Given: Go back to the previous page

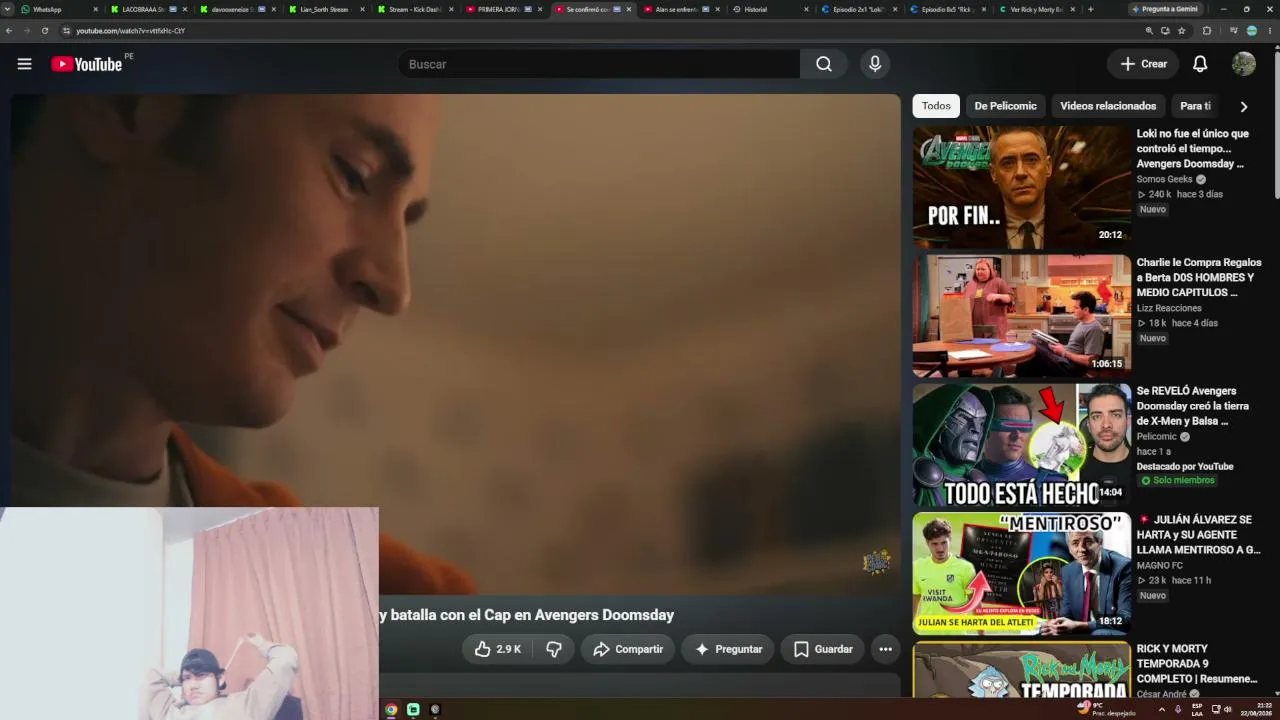Looking at the screenshot, I should point(9,31).
